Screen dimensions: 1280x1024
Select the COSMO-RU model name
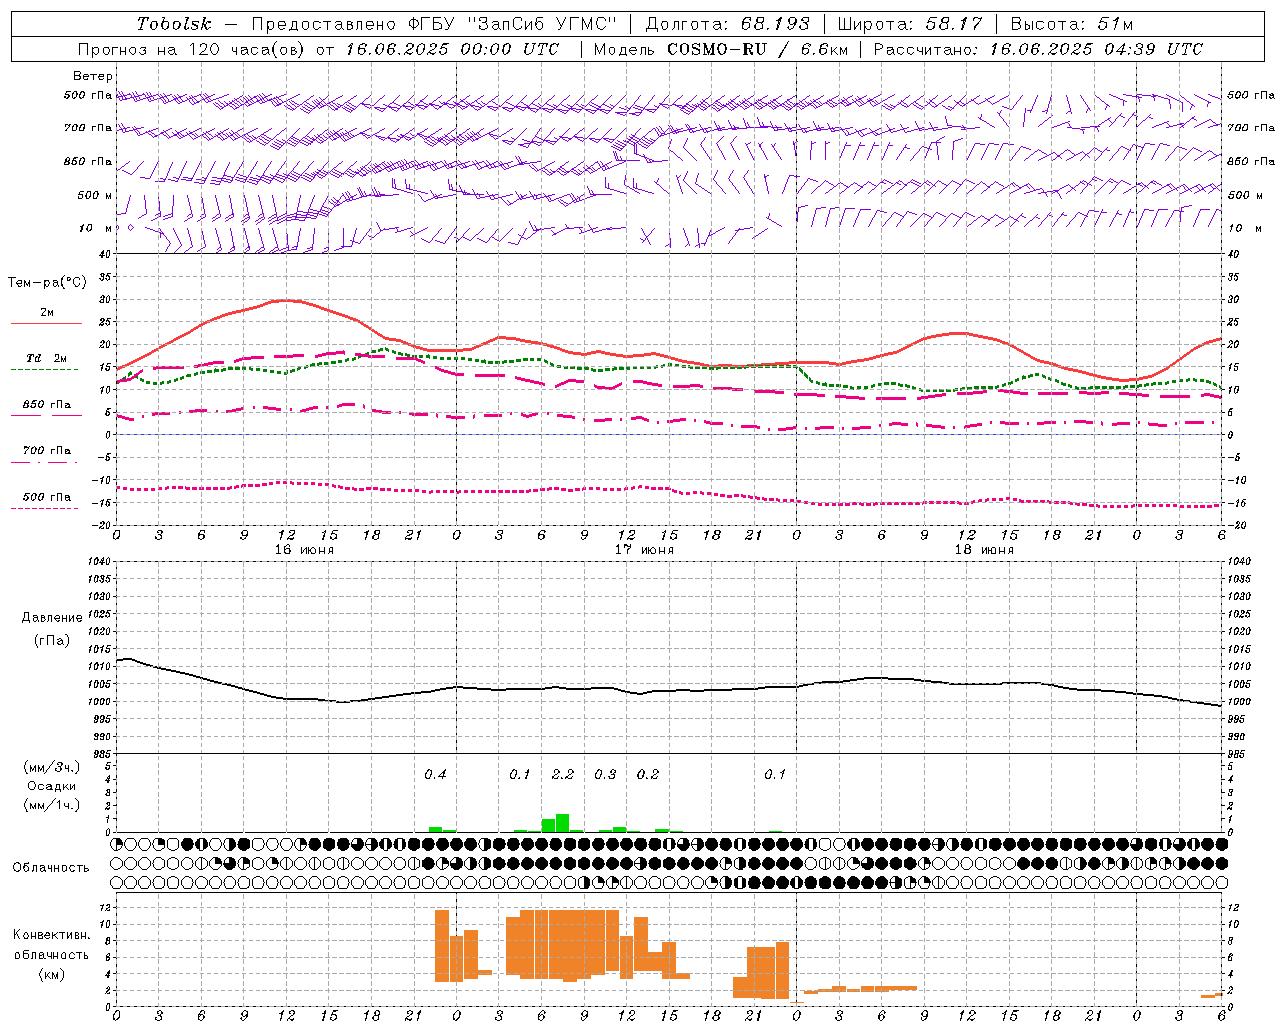click(716, 49)
